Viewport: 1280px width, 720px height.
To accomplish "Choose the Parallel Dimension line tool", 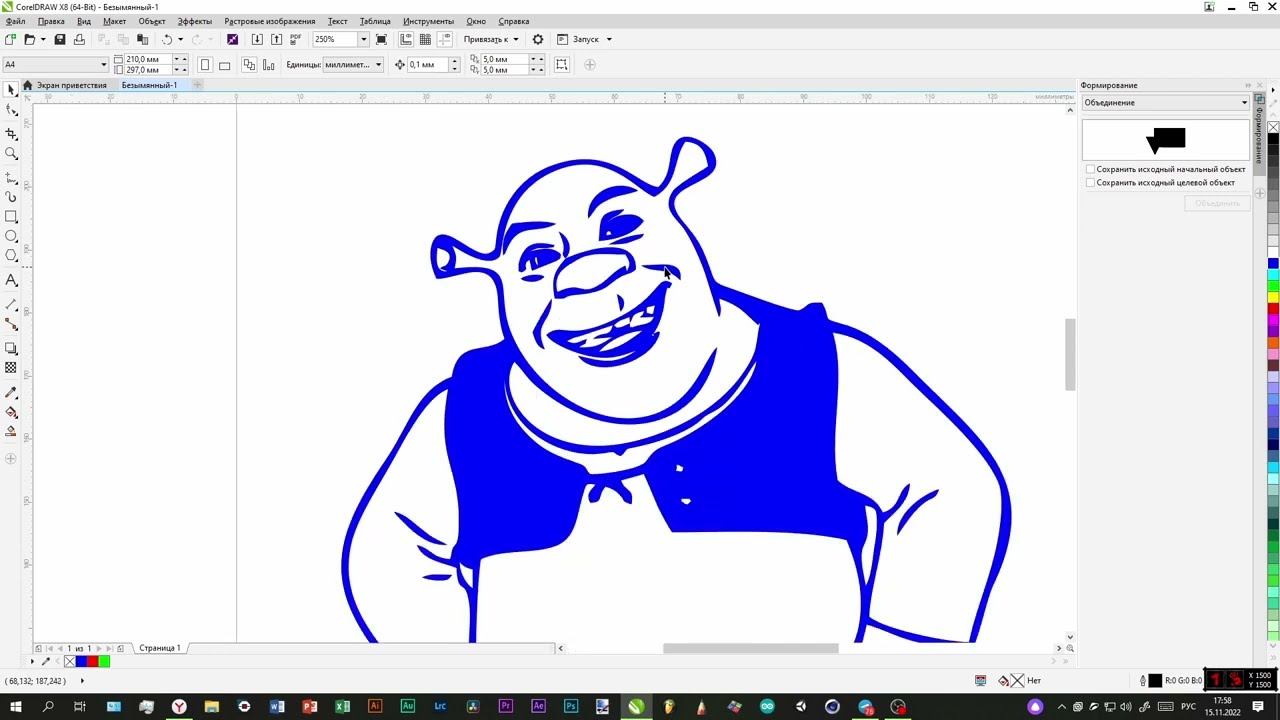I will 11,304.
